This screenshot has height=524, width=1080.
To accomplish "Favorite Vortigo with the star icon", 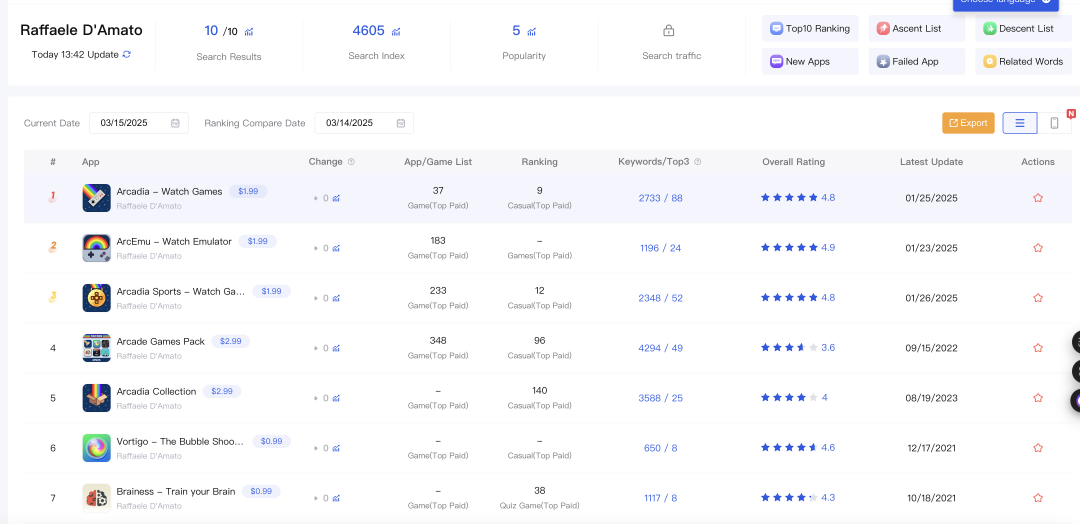I will (1038, 448).
